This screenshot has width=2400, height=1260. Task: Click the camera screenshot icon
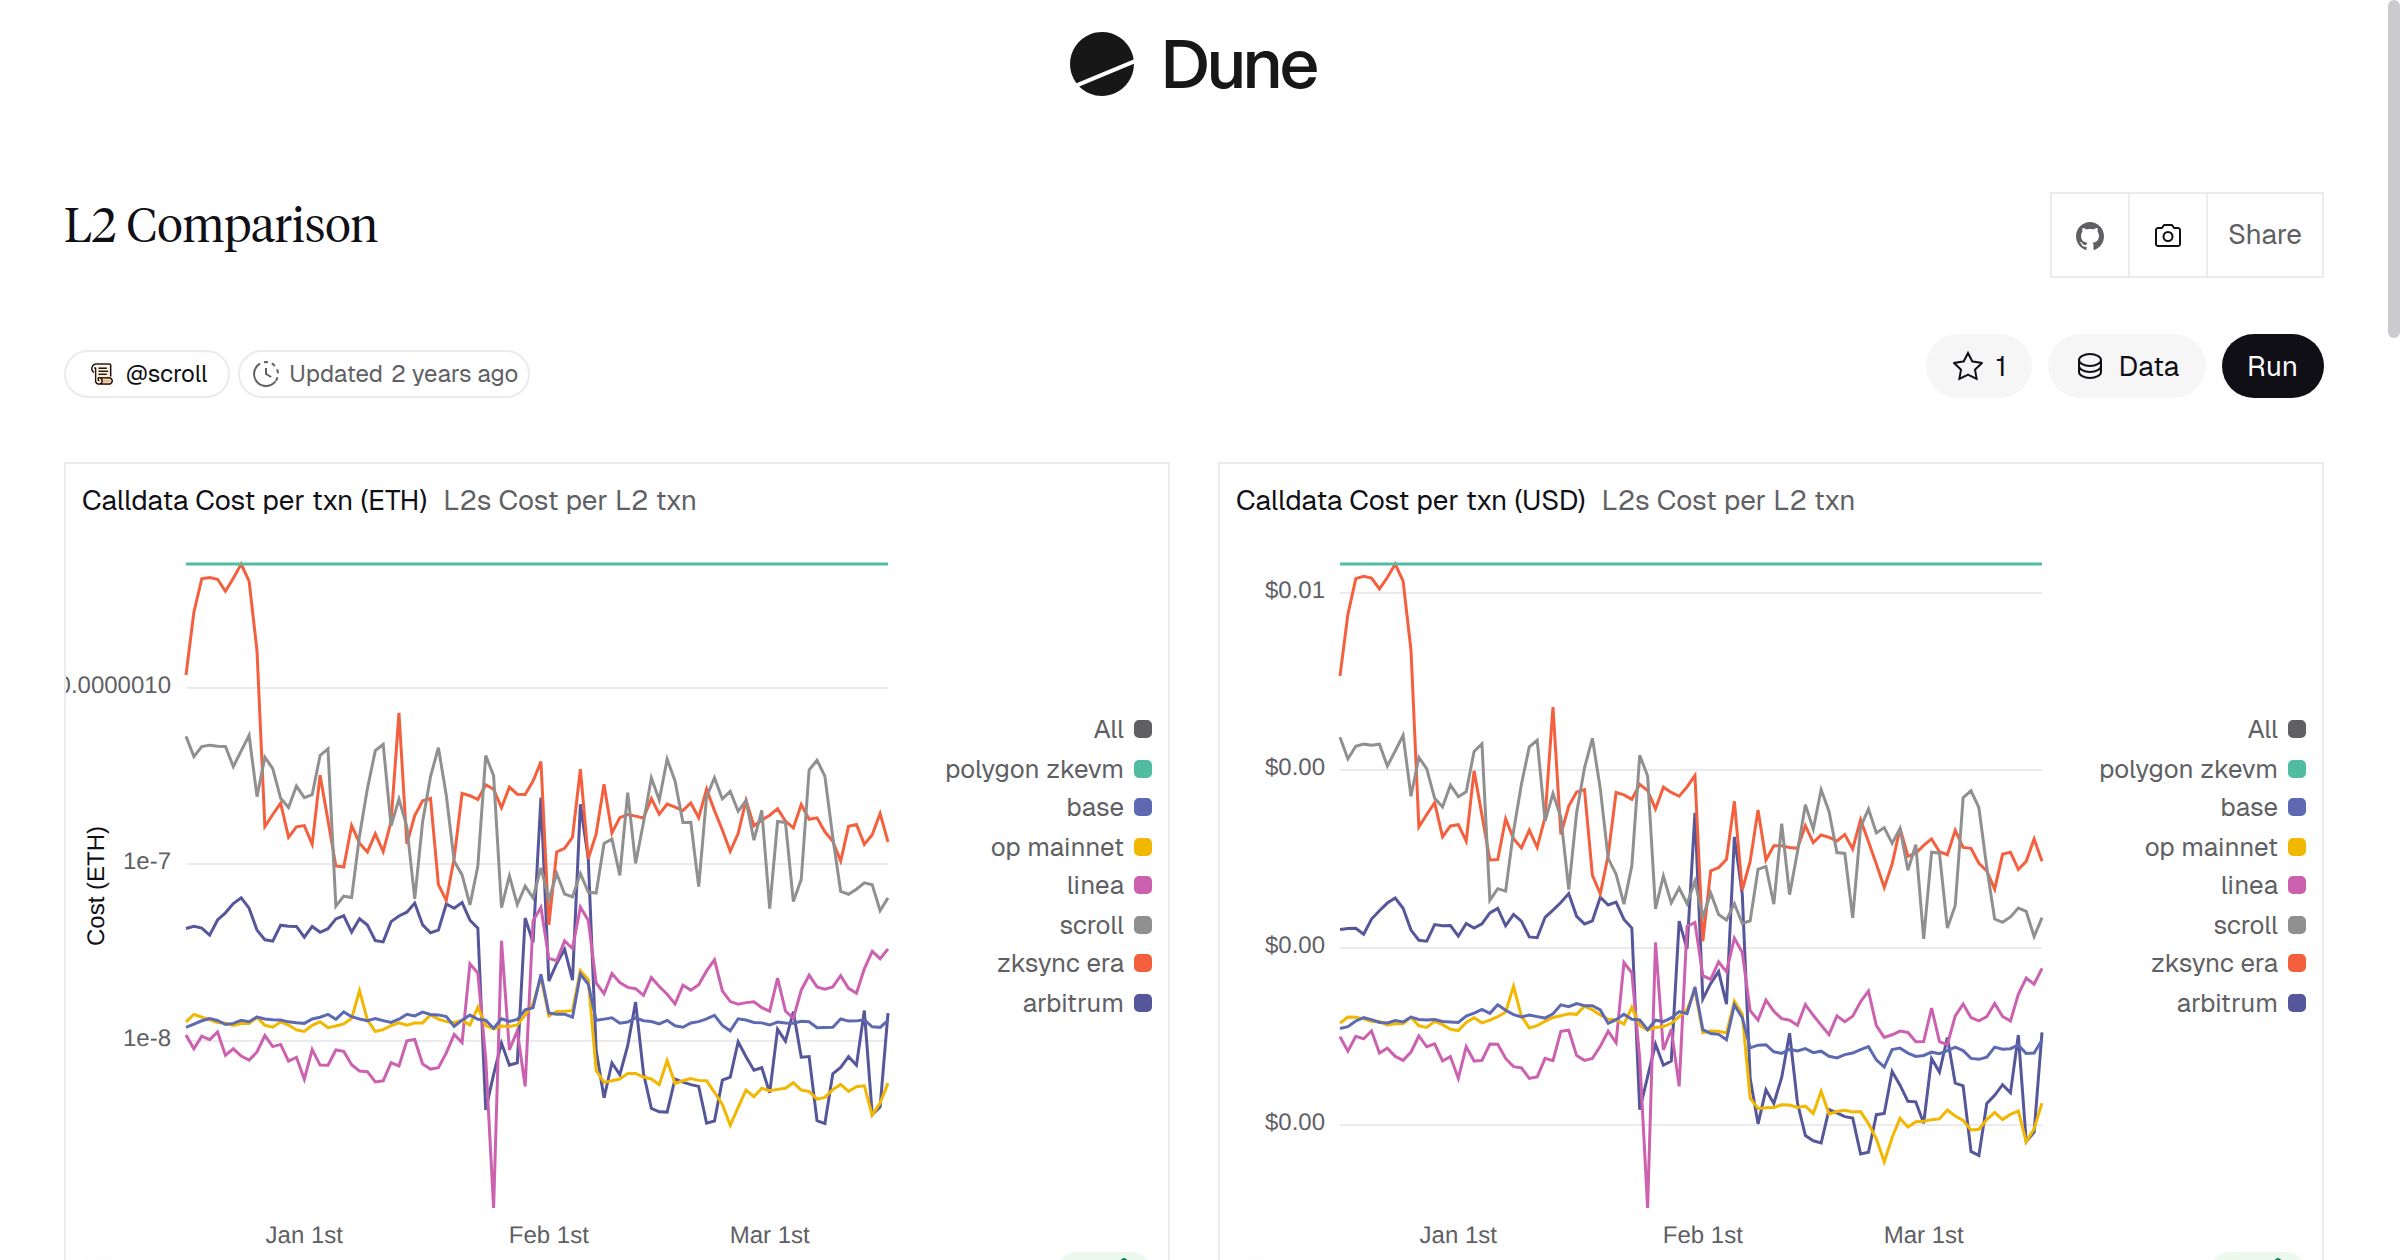click(2167, 236)
